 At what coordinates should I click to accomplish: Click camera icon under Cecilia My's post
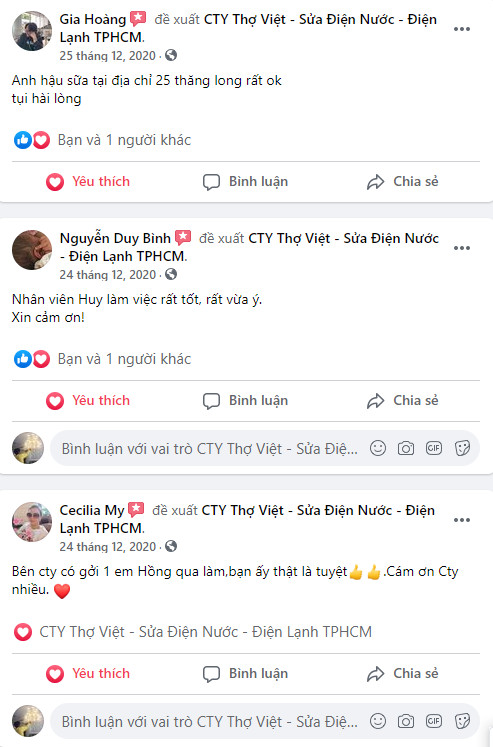click(406, 721)
